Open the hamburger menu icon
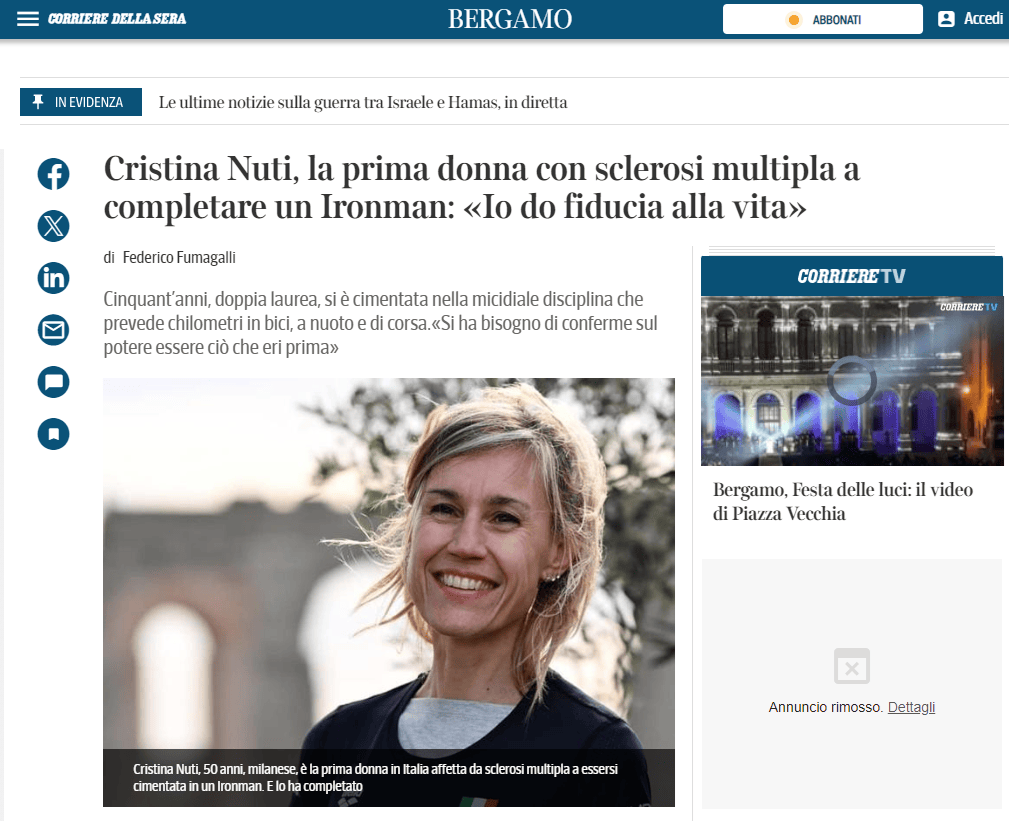Screen dimensions: 1009x821 (28, 19)
